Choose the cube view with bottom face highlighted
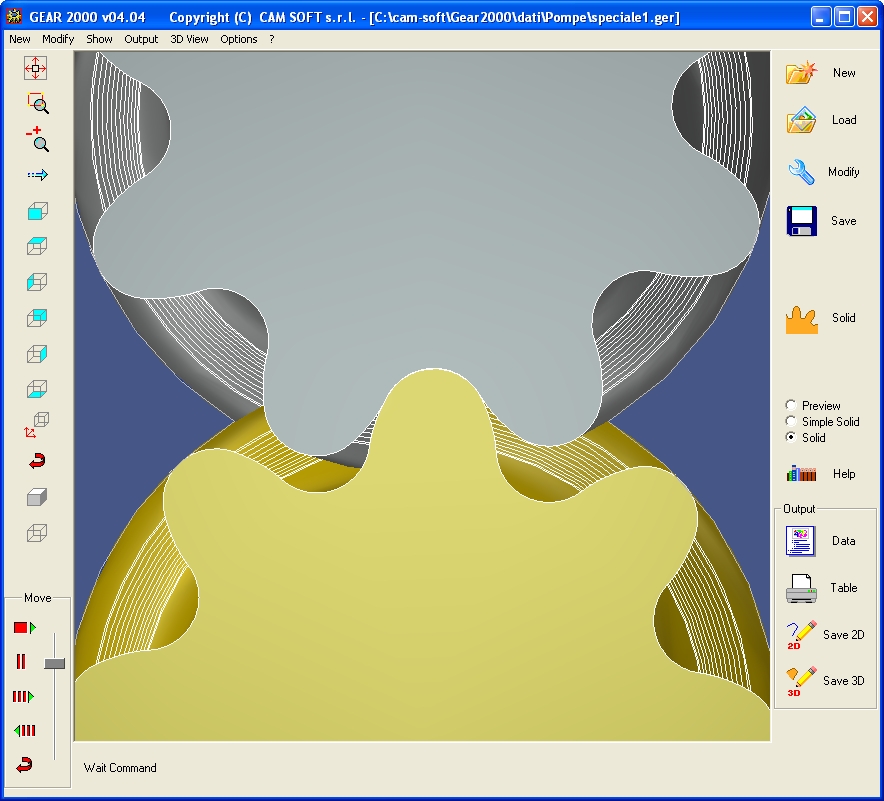Screen dimensions: 884x801 37,389
